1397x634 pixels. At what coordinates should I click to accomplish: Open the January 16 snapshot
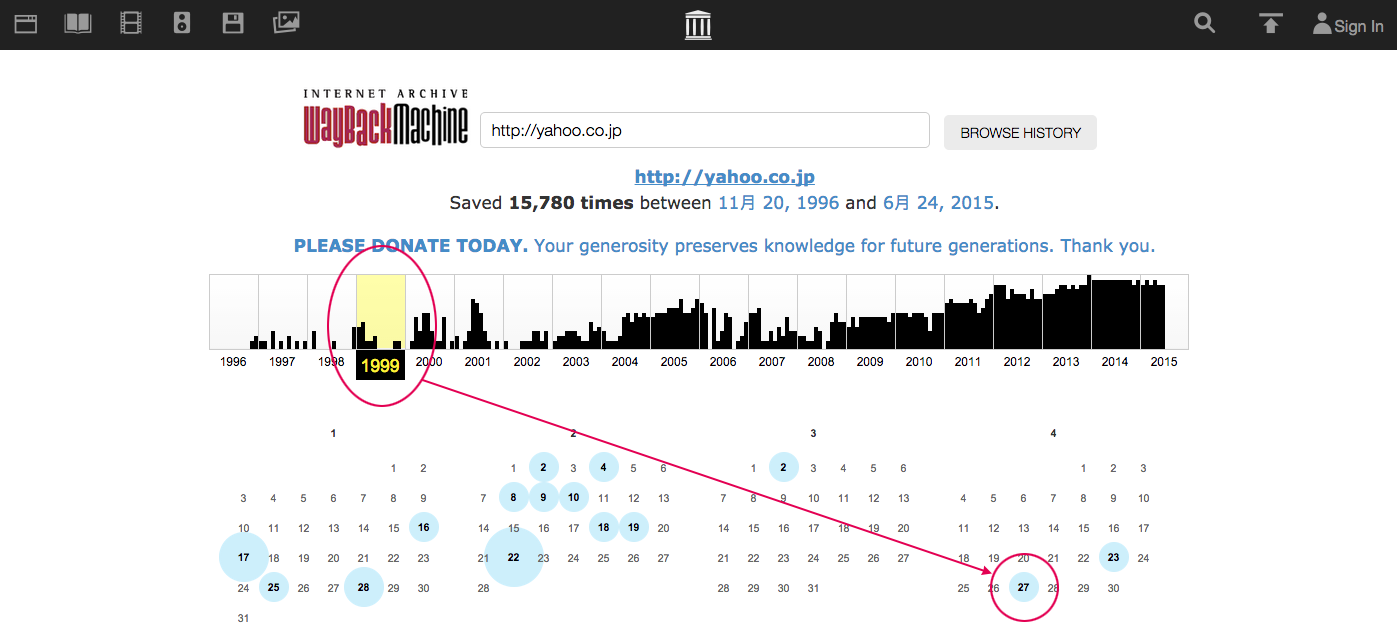[x=424, y=528]
